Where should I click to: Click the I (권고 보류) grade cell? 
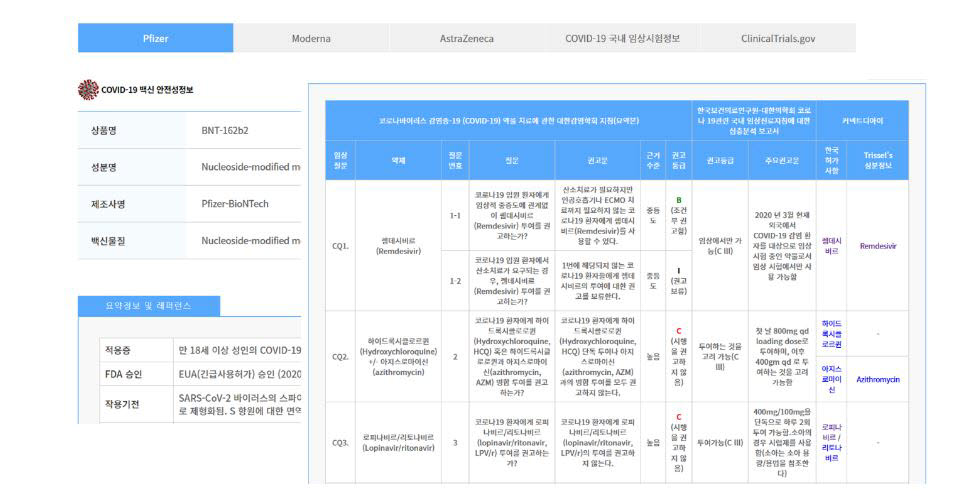(x=678, y=281)
